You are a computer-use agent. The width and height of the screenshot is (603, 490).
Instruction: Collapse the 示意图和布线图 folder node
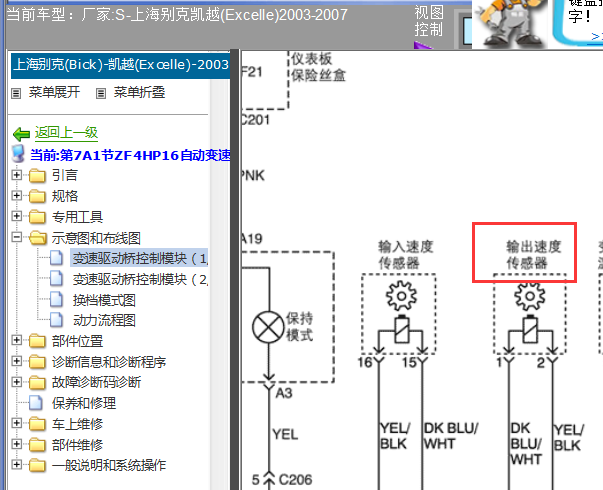click(17, 237)
